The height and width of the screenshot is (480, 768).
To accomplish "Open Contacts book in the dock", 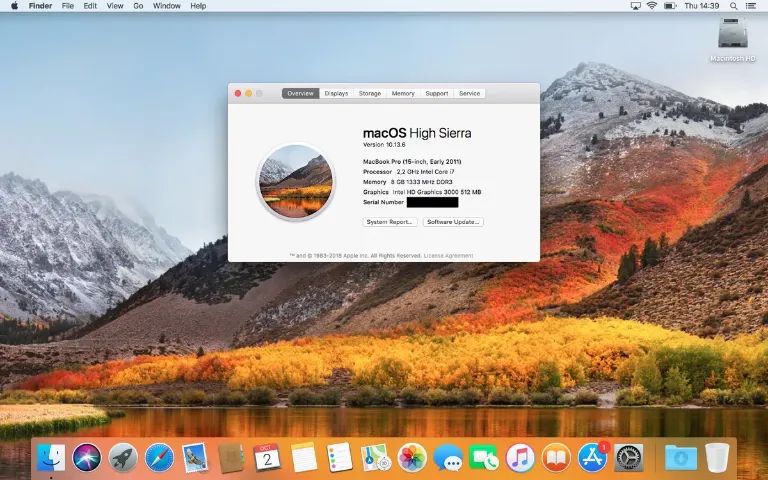I will [x=231, y=457].
